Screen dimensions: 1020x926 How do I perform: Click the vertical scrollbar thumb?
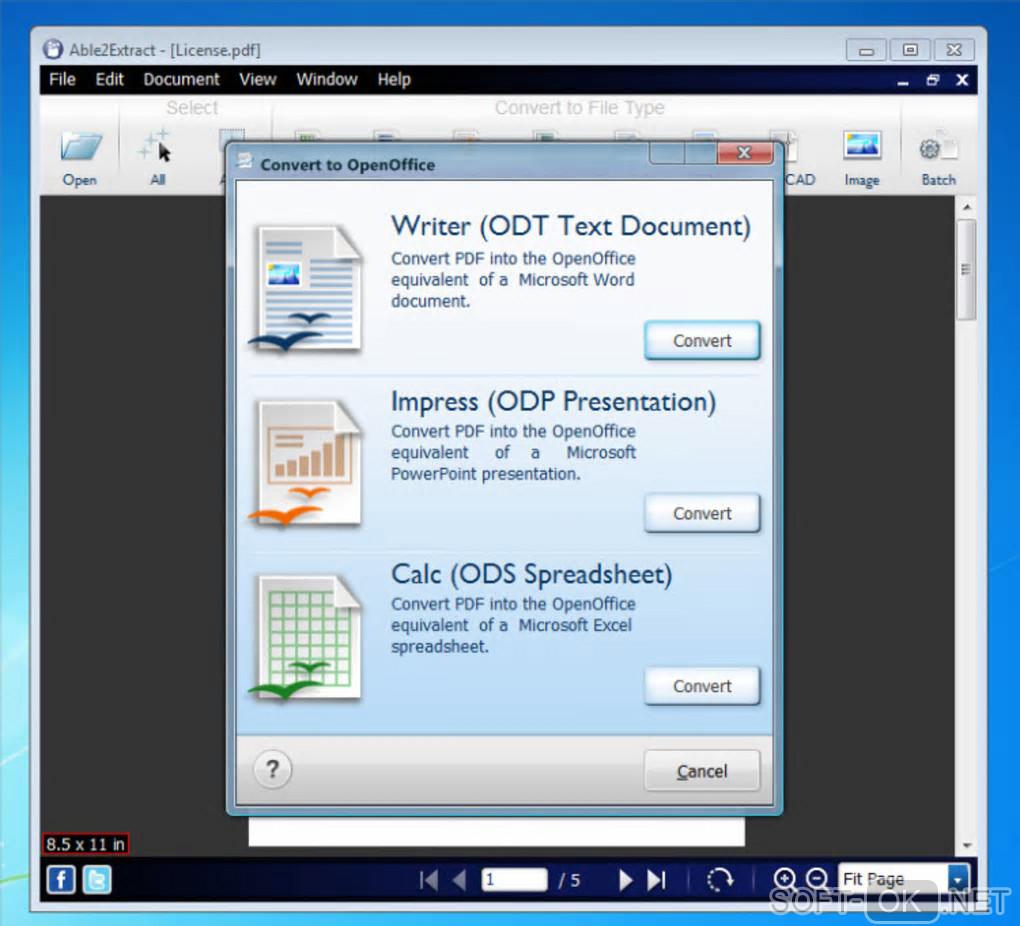point(967,269)
